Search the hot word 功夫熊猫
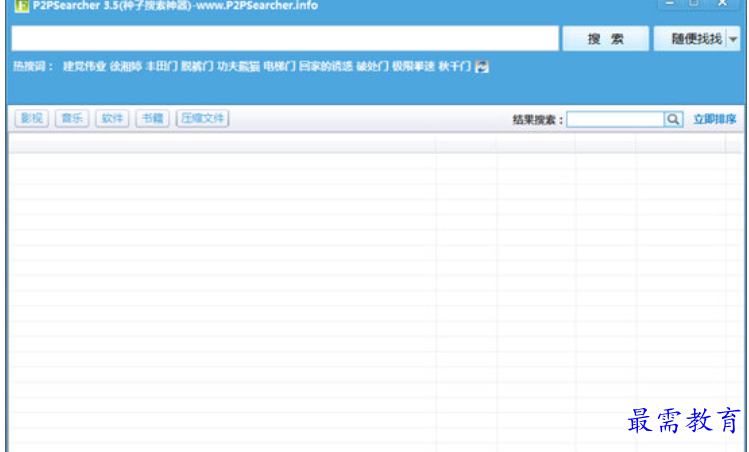Viewport: 749px width, 452px height. 238,66
